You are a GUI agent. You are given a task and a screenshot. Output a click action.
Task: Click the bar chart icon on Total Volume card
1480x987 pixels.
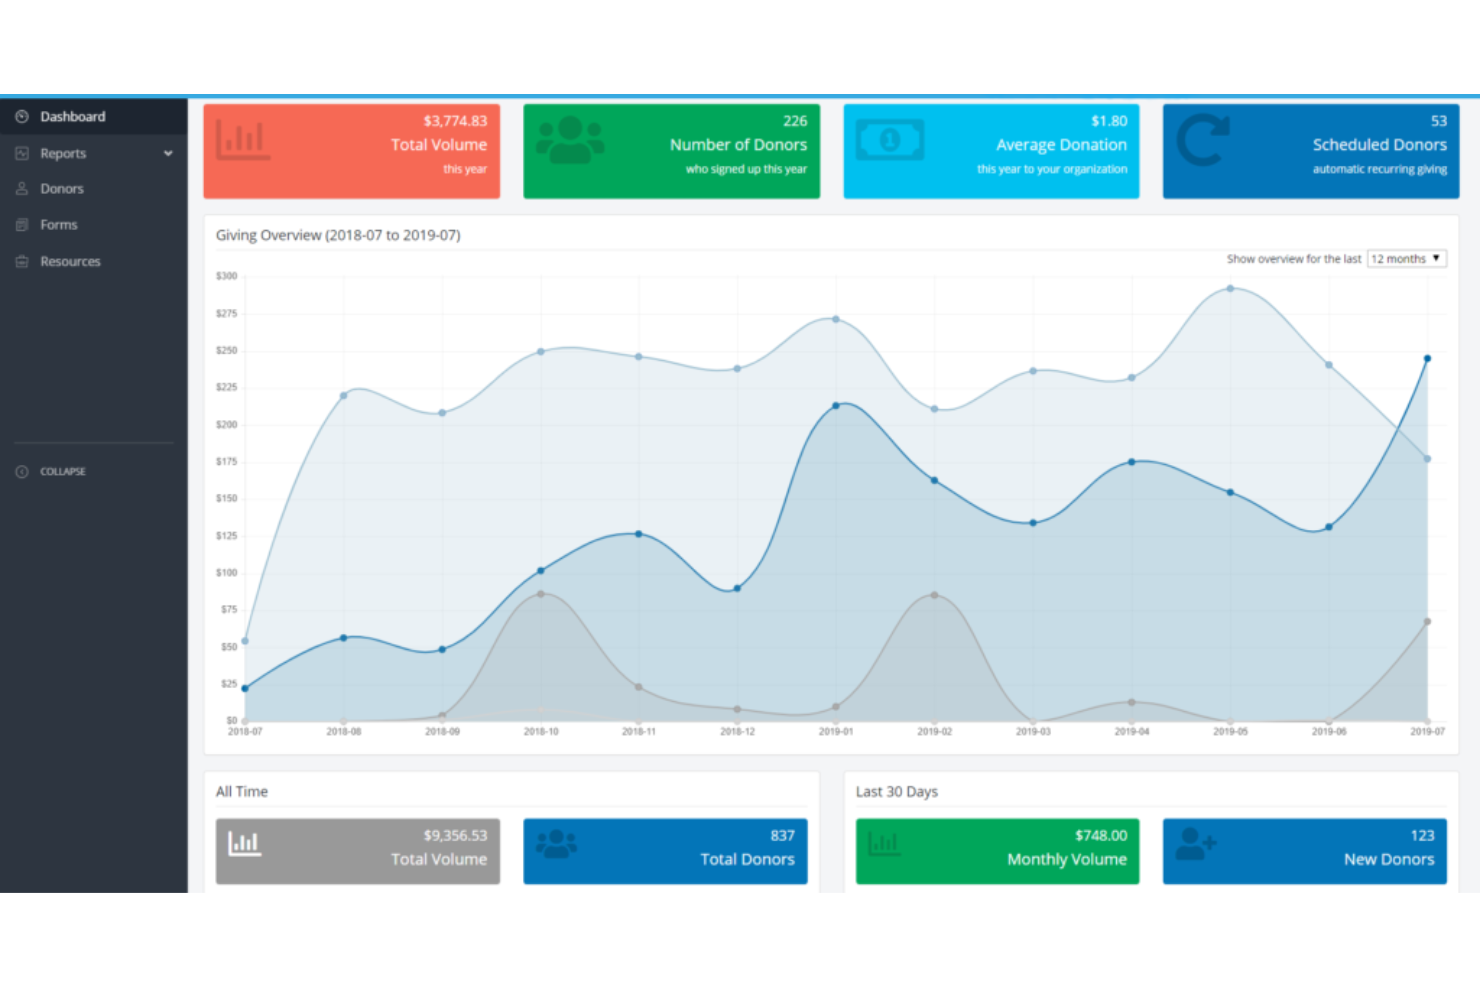(243, 140)
